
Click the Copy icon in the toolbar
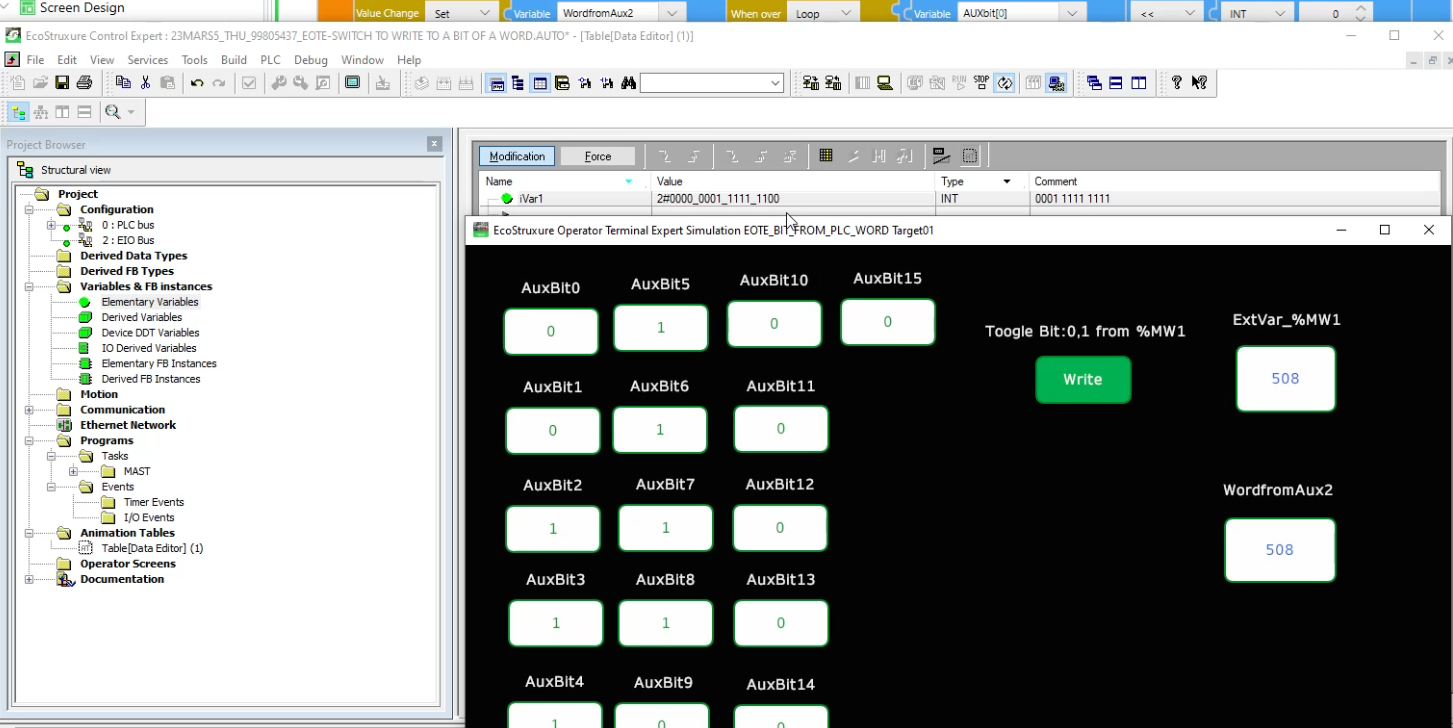point(123,83)
